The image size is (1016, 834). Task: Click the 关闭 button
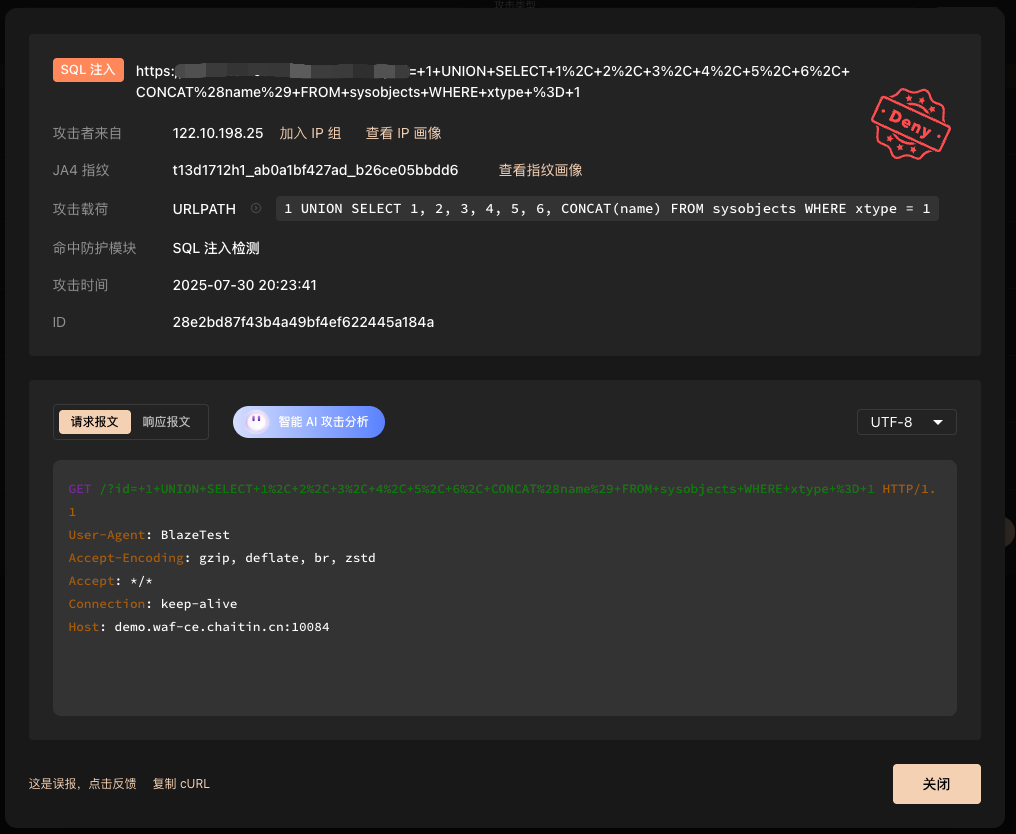click(936, 784)
